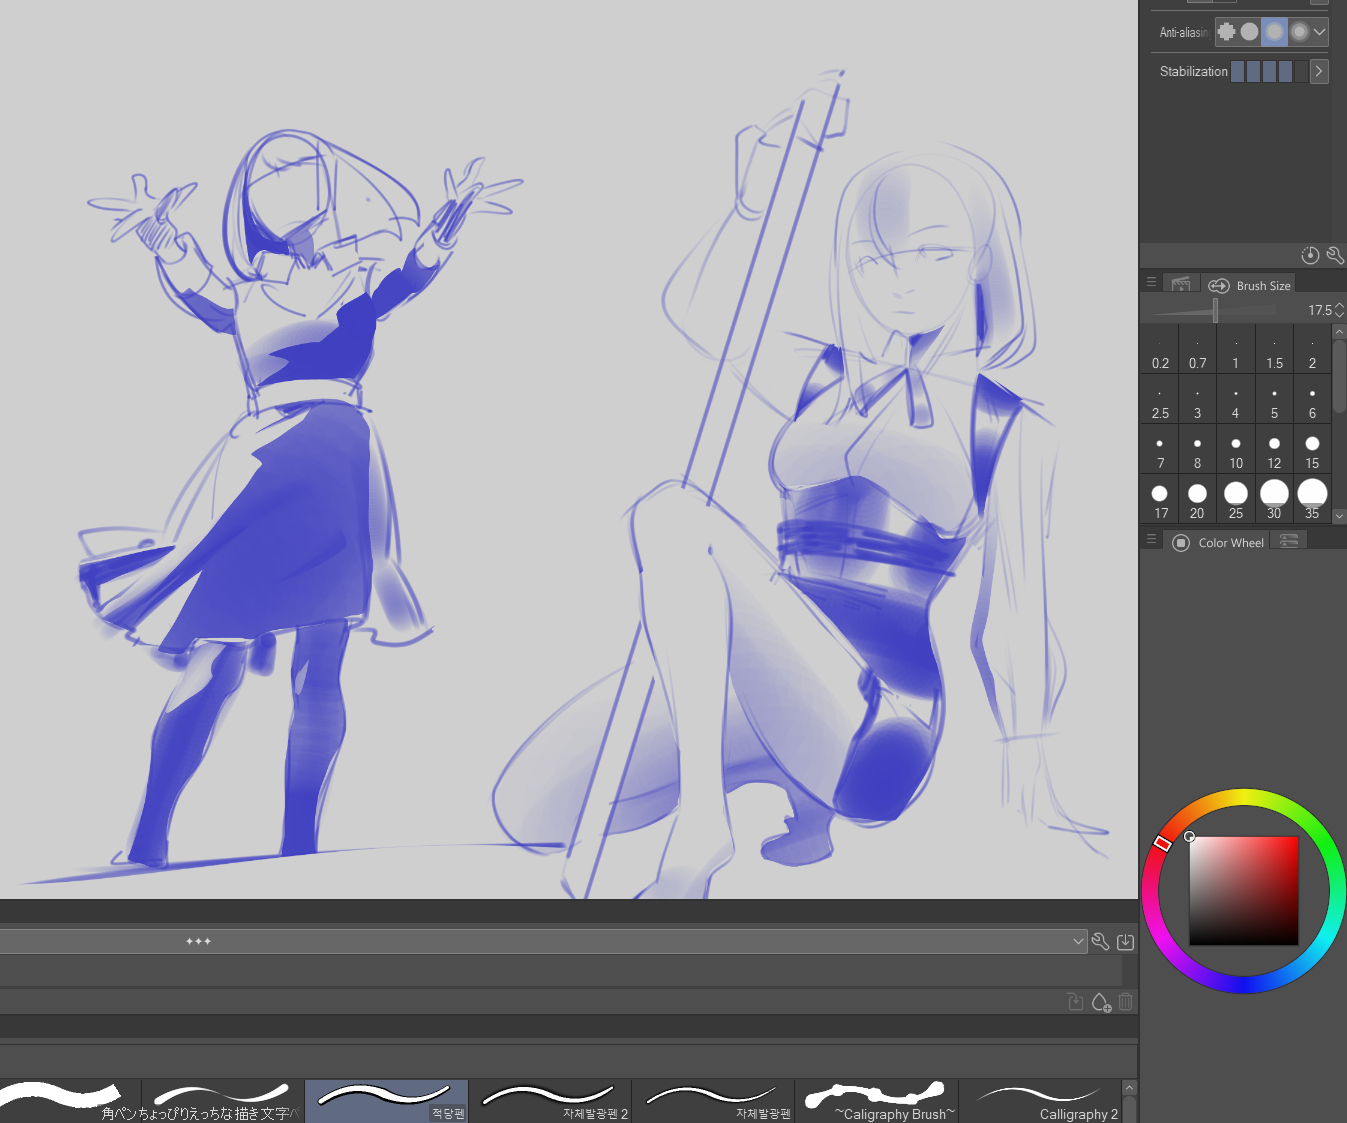Open the Color Wheel panel menu icon

[x=1151, y=540]
